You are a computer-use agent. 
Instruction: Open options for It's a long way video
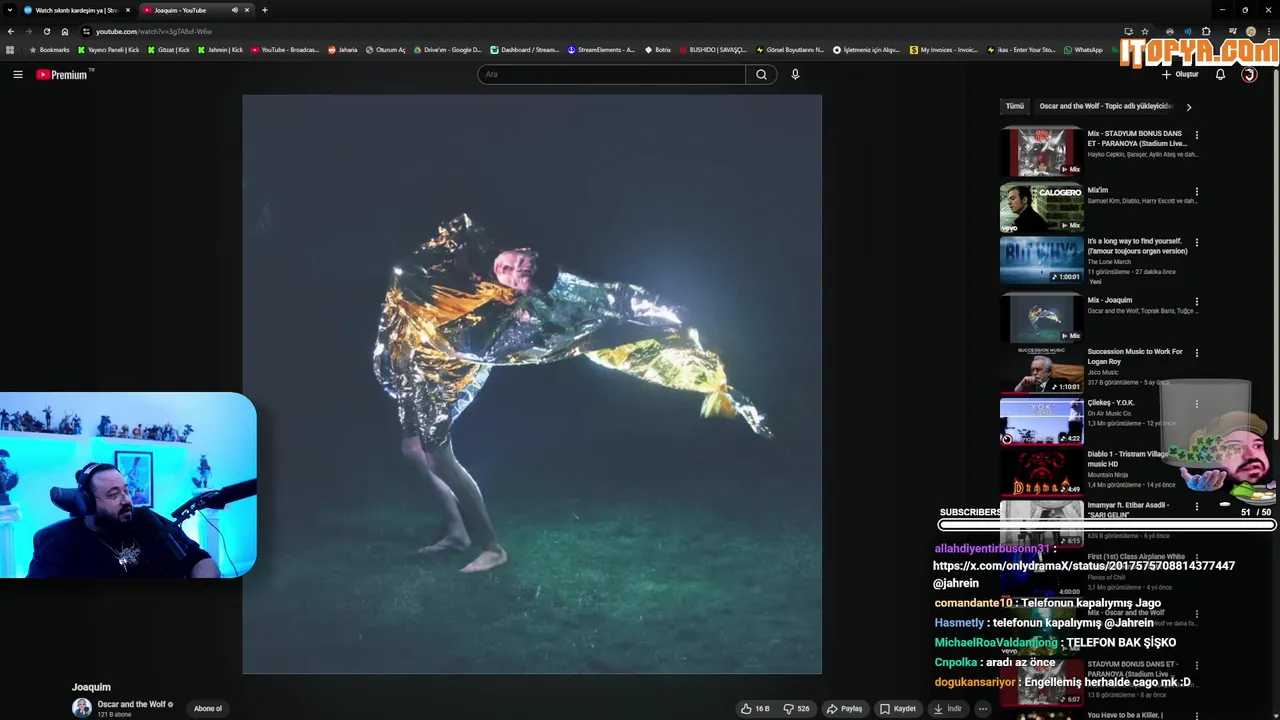1196,243
